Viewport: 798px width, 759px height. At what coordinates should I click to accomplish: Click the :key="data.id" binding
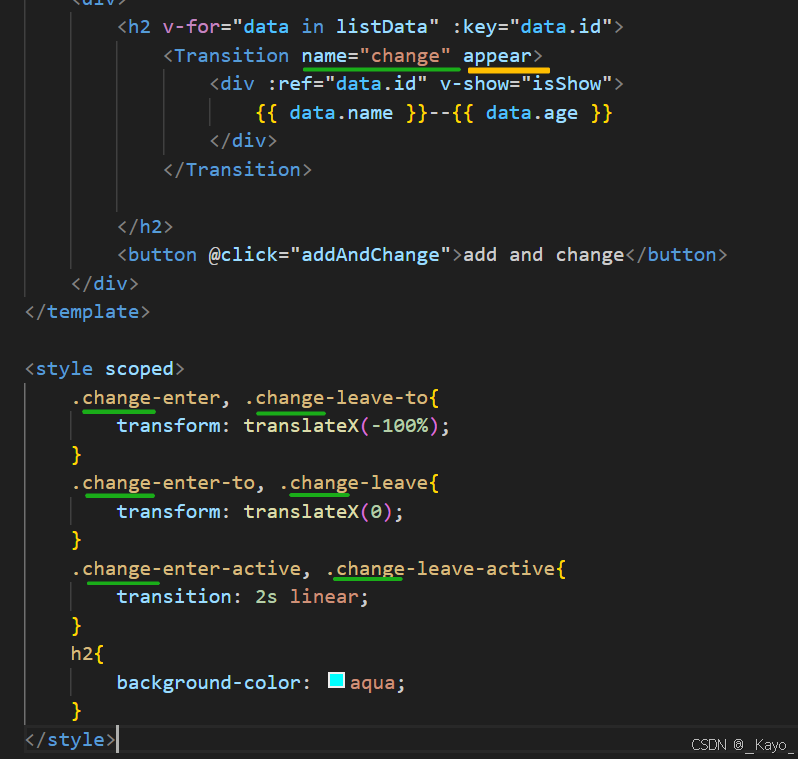tap(532, 27)
